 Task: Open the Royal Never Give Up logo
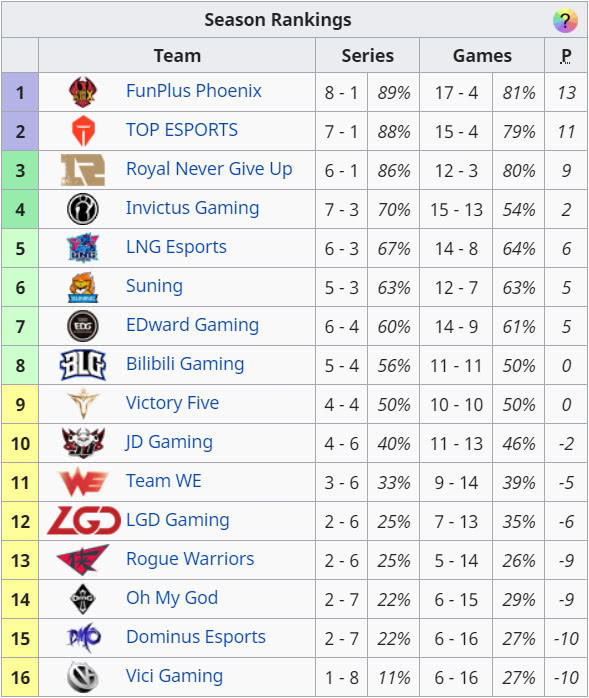83,170
